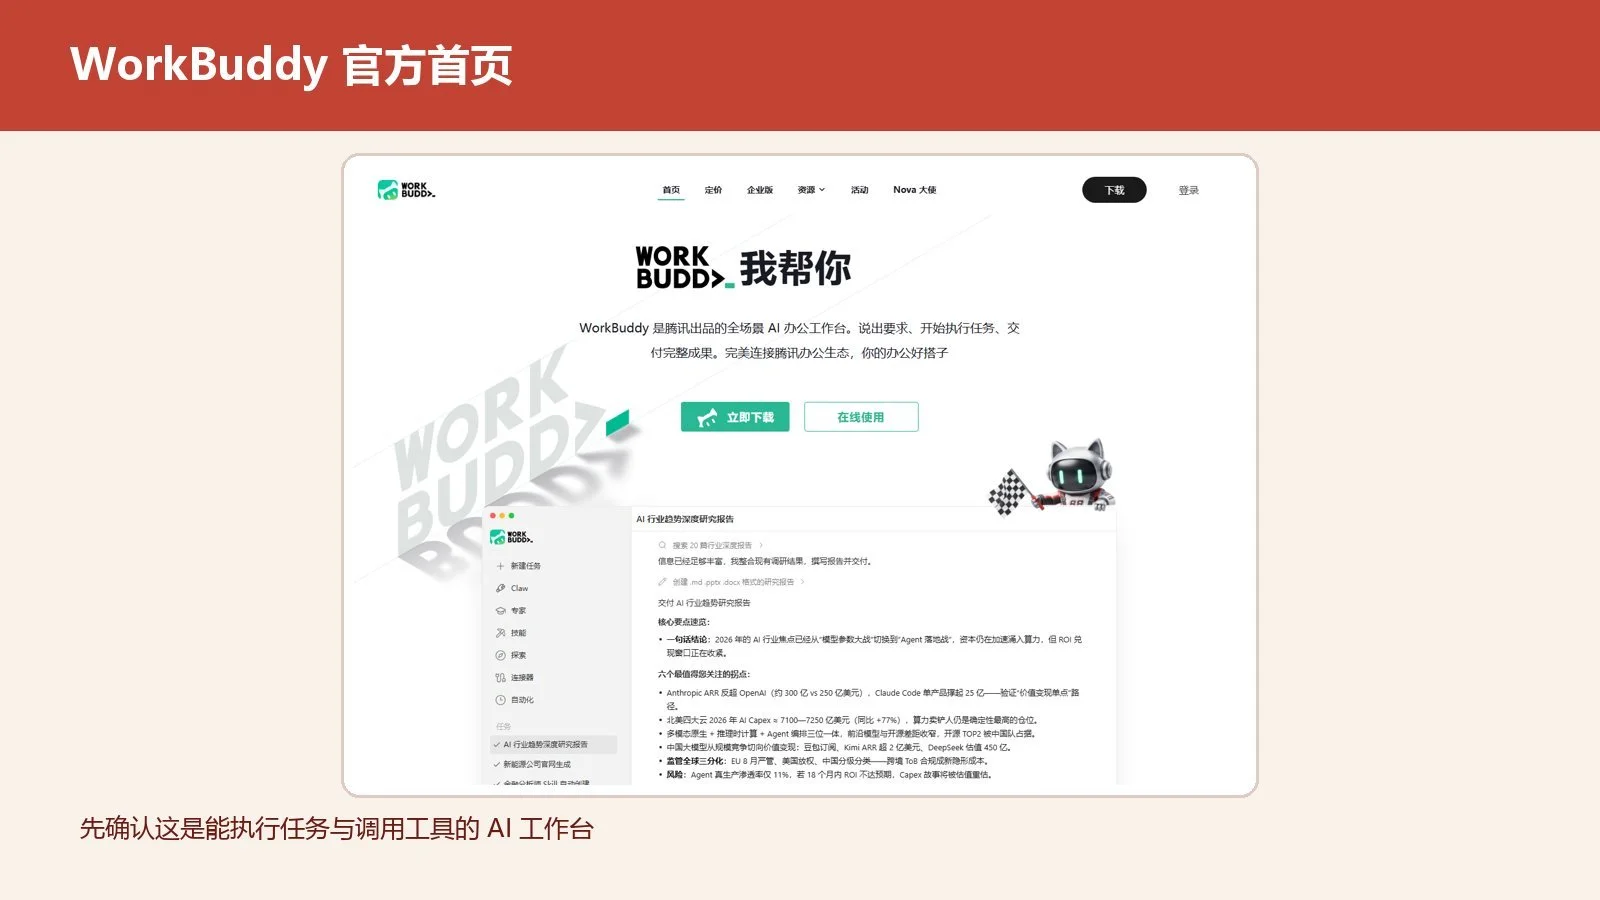Open the 探索 explore compass icon
1600x900 pixels.
pos(500,655)
